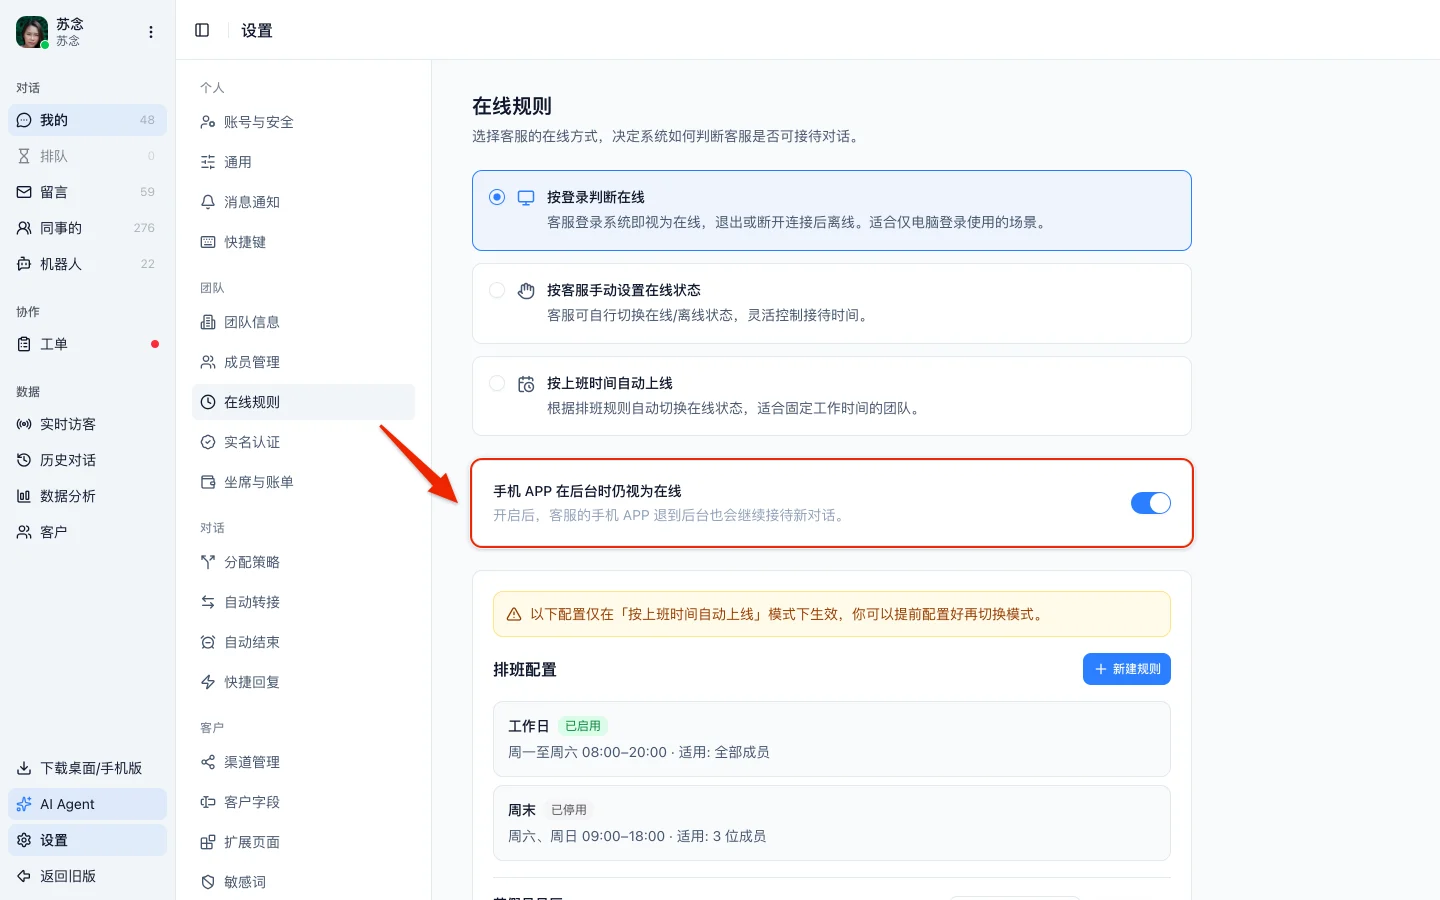Open 消息通知 settings page
The width and height of the screenshot is (1440, 900).
coord(303,202)
